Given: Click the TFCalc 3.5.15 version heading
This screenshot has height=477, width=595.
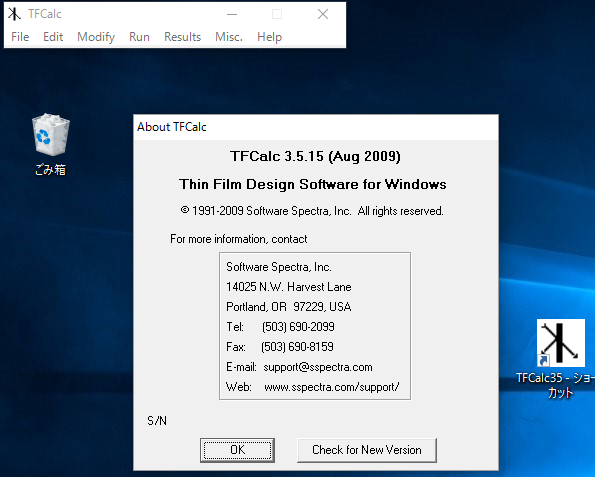Looking at the screenshot, I should click(x=315, y=156).
